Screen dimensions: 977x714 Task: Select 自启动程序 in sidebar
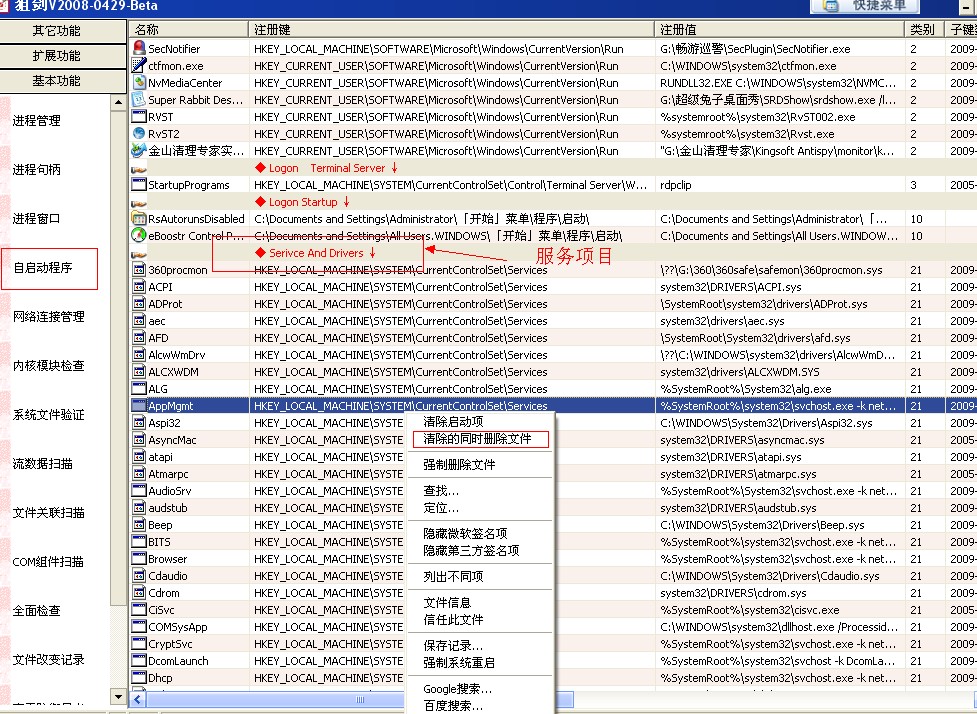(x=43, y=268)
